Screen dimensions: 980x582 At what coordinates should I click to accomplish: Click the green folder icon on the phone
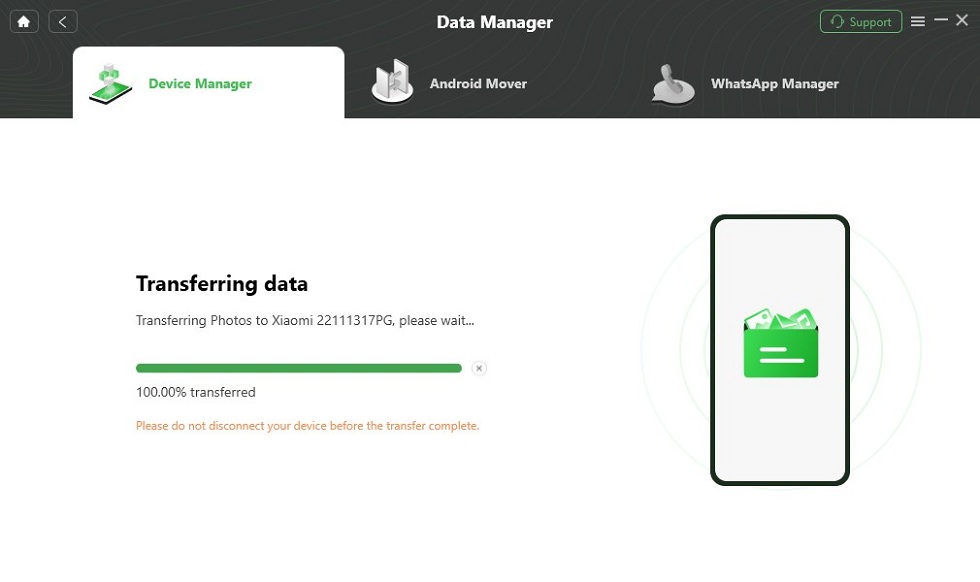pos(780,344)
